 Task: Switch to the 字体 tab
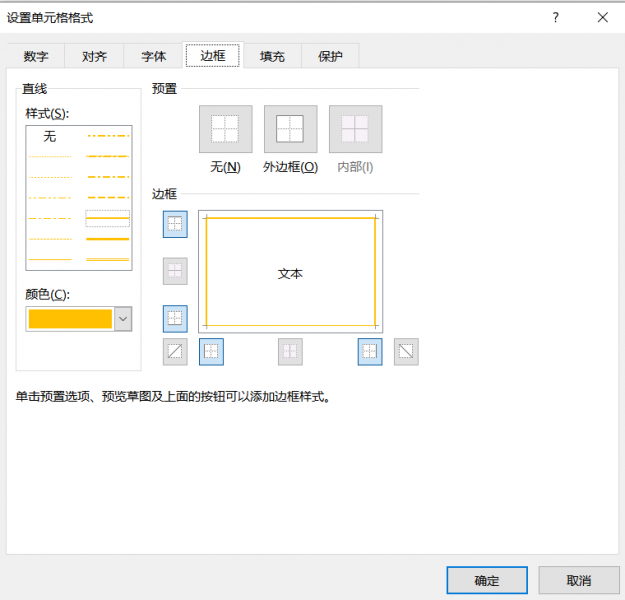click(x=153, y=56)
